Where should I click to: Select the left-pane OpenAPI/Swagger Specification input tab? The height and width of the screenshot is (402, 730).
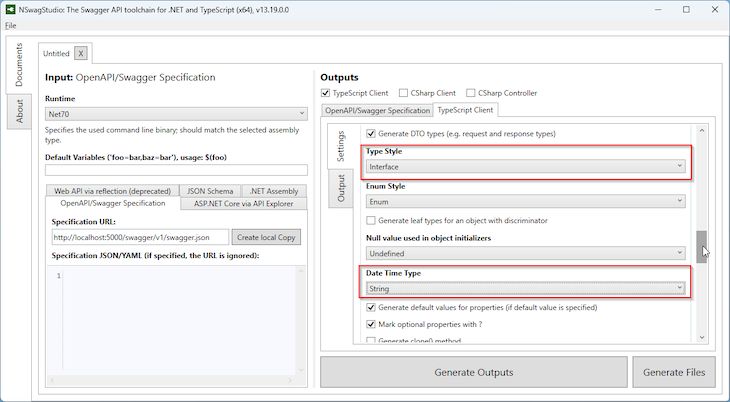[x=113, y=204]
